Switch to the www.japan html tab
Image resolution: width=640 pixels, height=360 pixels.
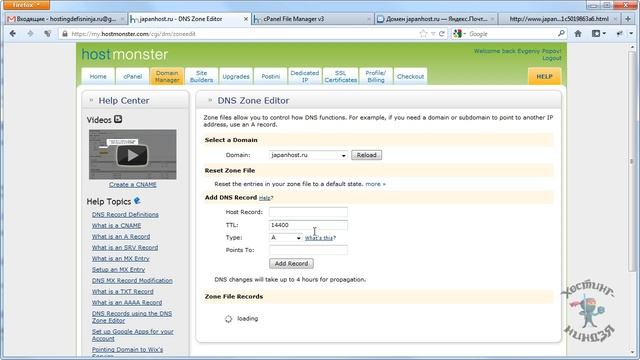point(559,19)
